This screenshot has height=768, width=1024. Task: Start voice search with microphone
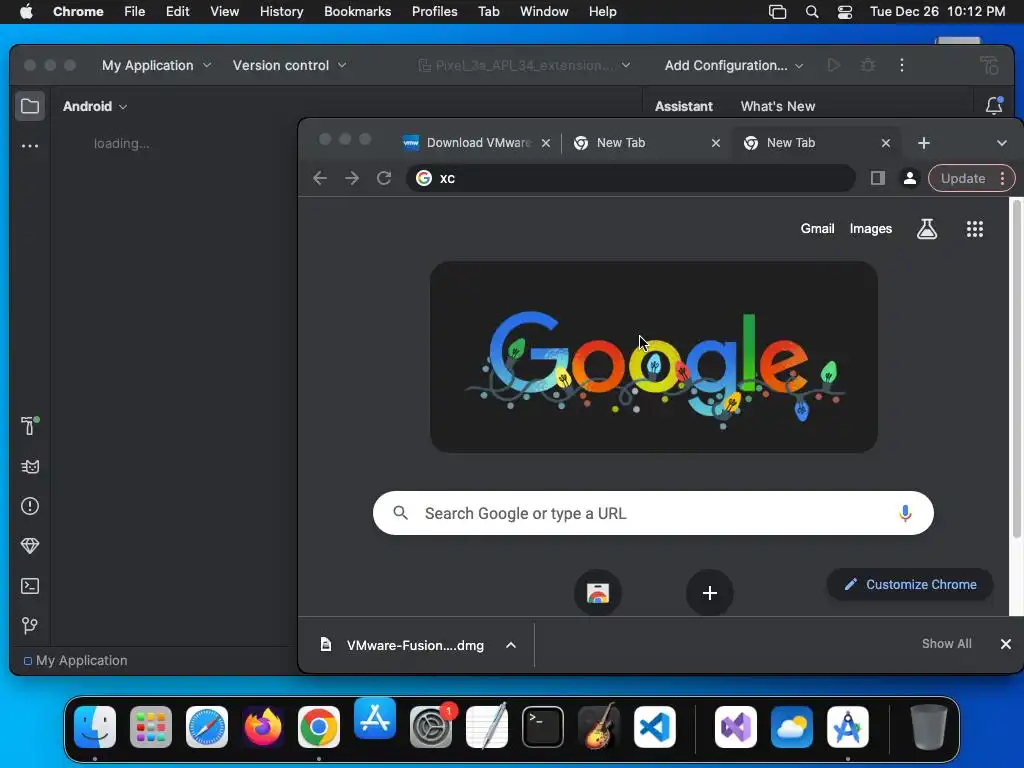(x=905, y=513)
